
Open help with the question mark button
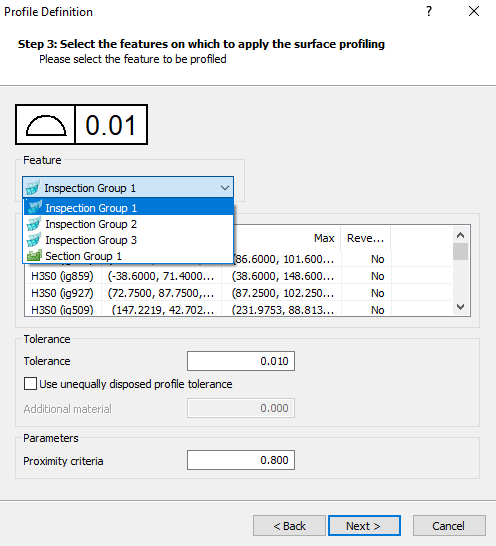[x=429, y=11]
